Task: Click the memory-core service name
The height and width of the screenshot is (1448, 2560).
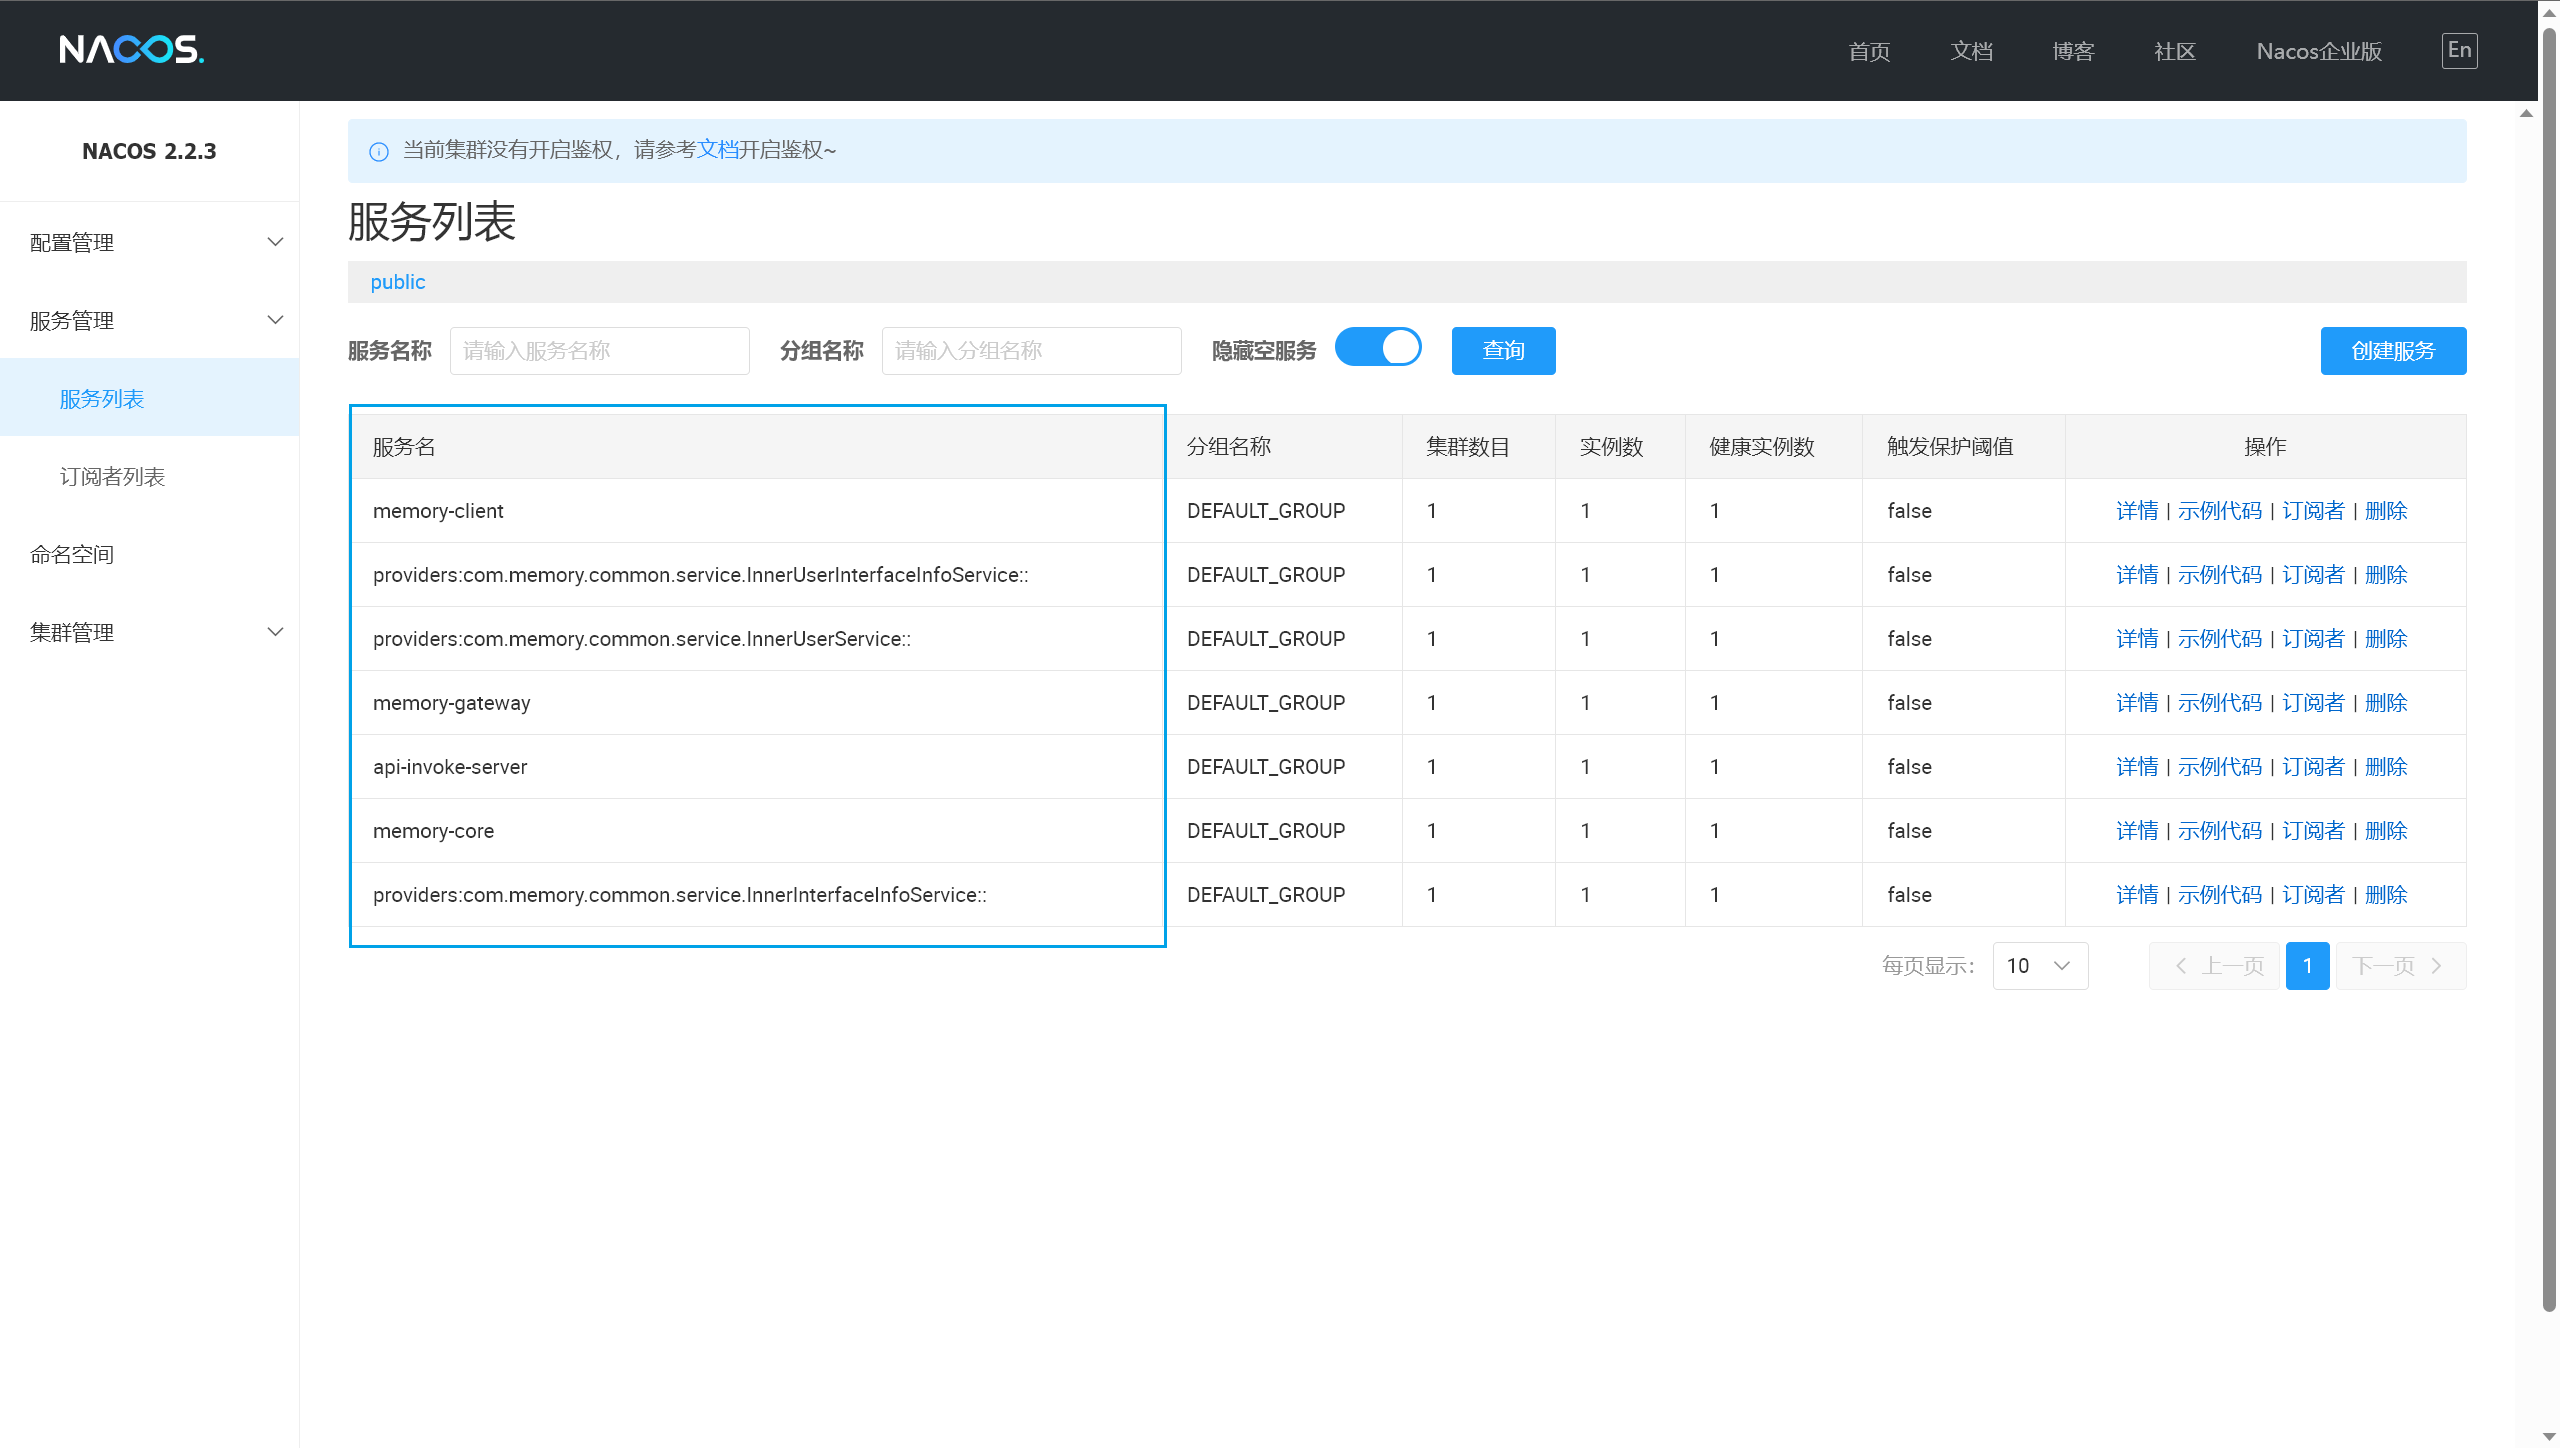Action: point(433,831)
